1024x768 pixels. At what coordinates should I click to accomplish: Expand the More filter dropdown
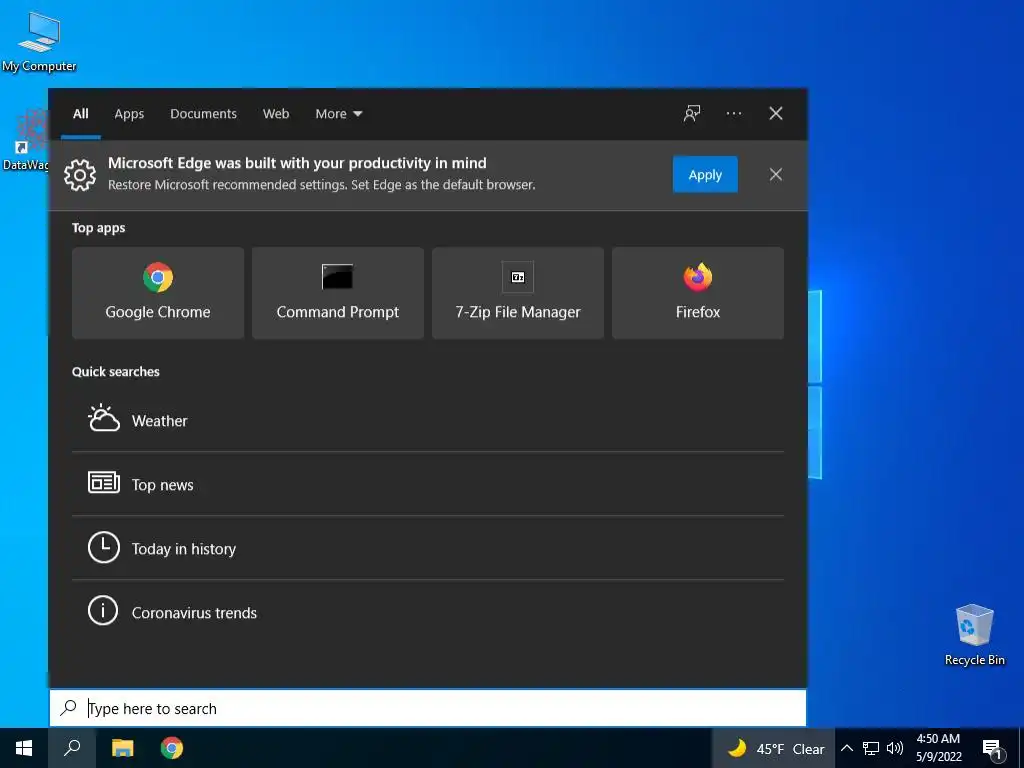tap(338, 114)
